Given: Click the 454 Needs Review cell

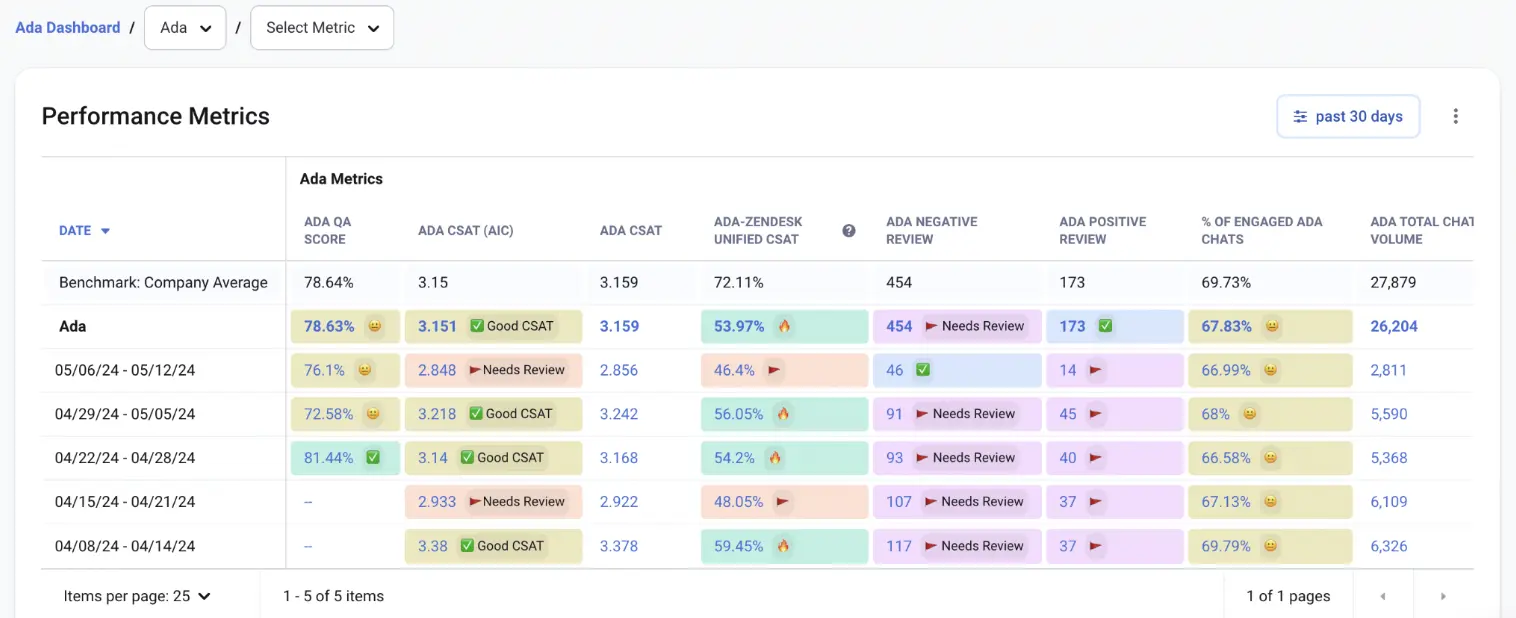Looking at the screenshot, I should [957, 326].
